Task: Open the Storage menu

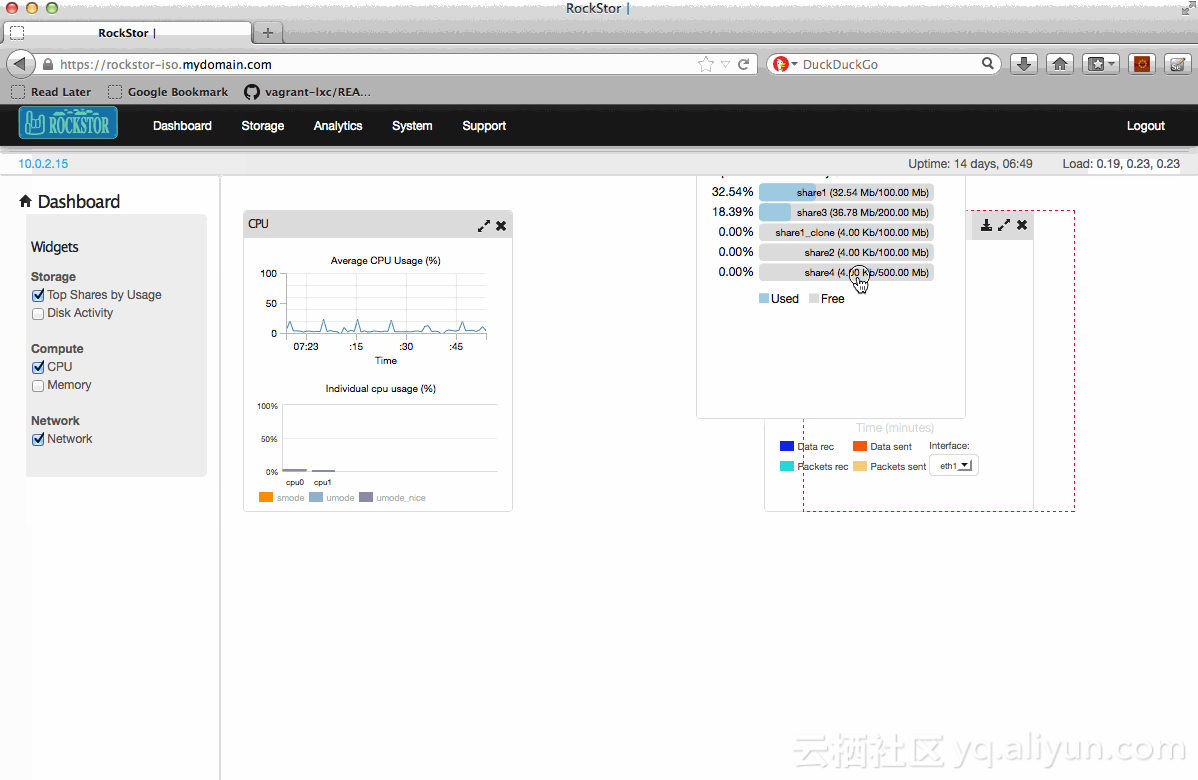Action: click(263, 125)
